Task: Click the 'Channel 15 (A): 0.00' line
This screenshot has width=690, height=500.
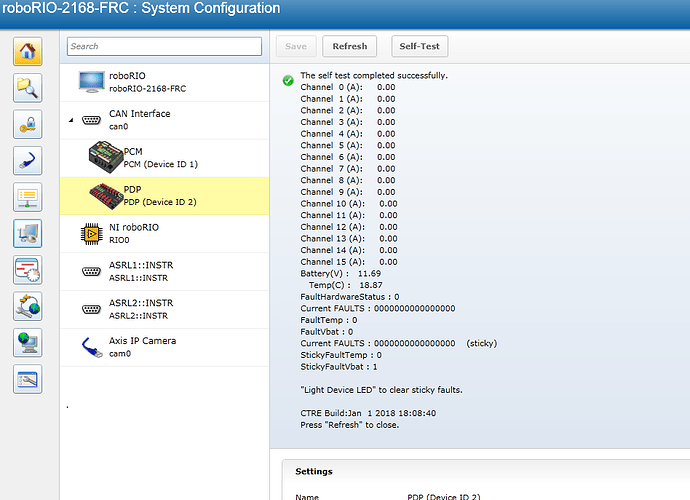Action: (x=349, y=262)
